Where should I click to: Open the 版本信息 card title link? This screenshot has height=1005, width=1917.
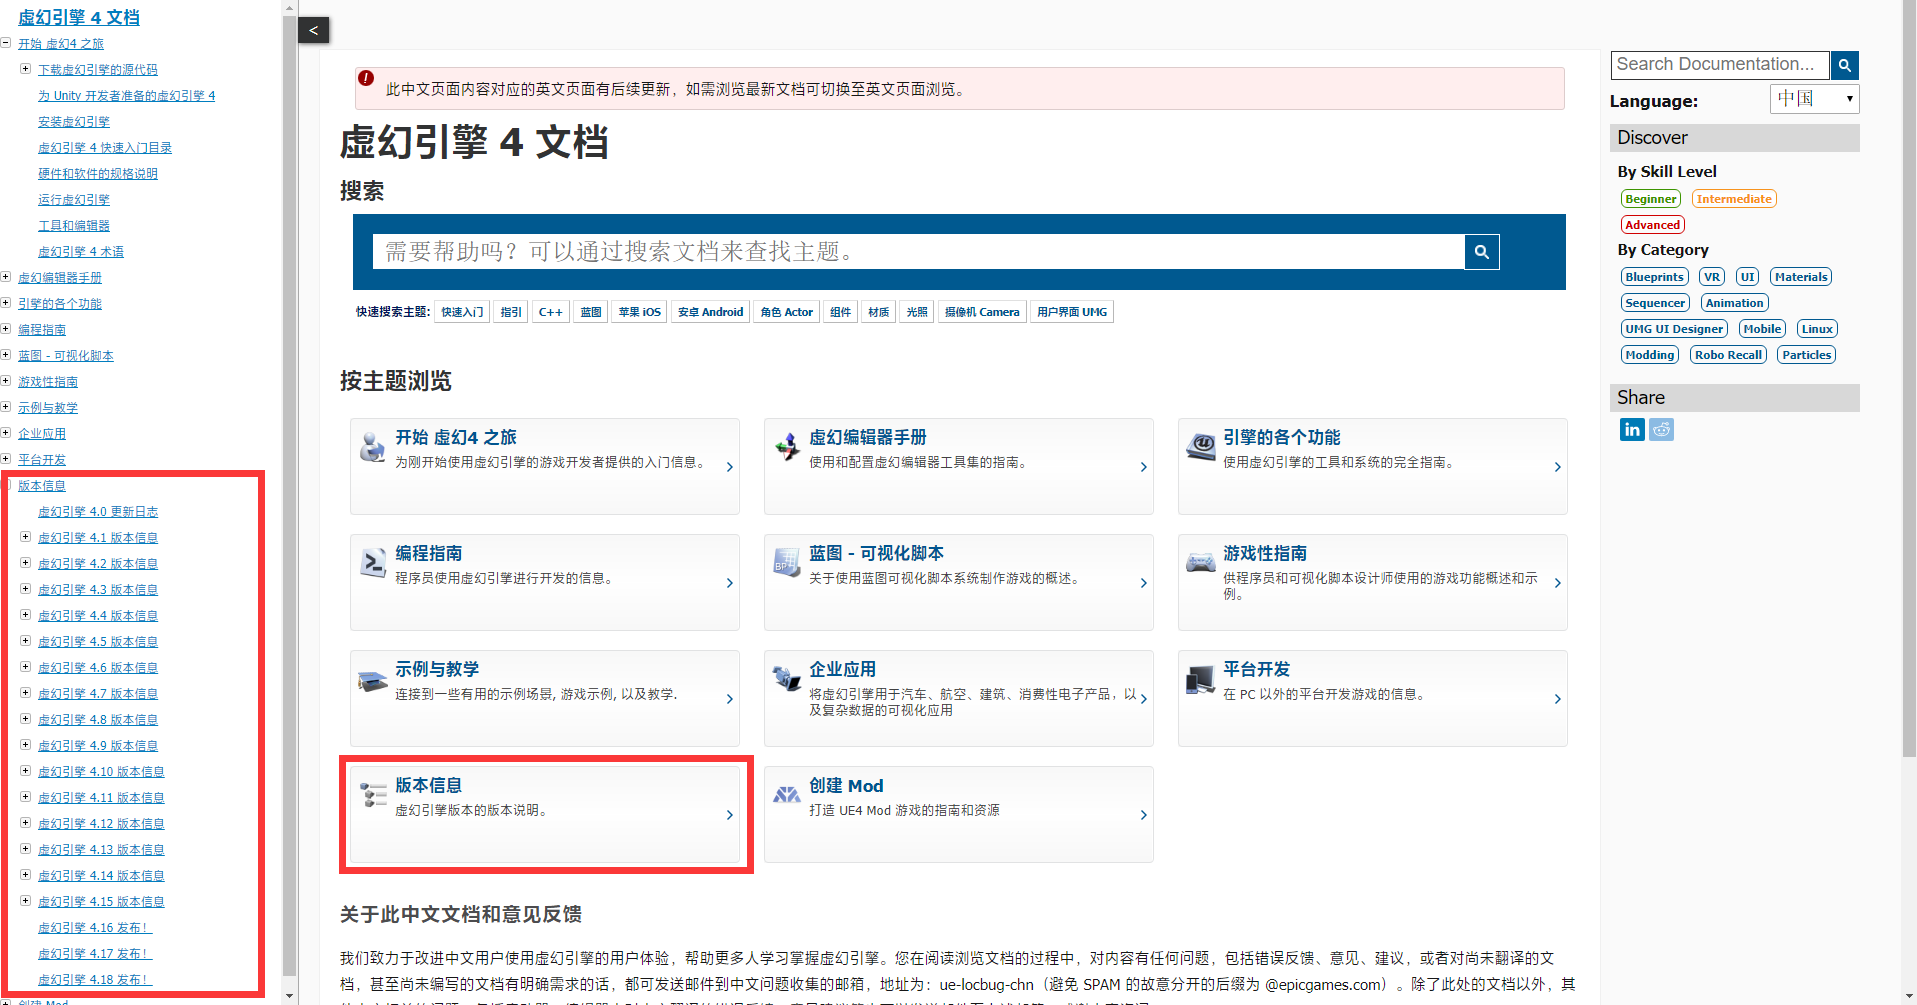click(428, 785)
